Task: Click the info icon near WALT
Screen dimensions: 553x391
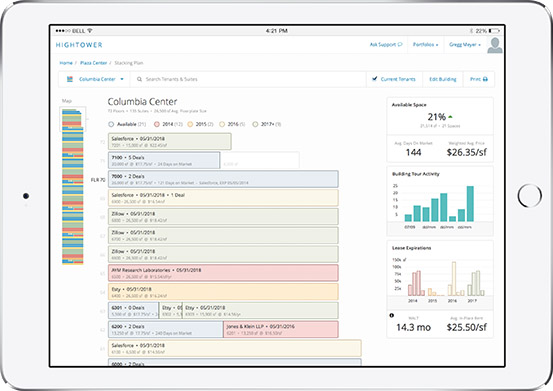Action: tap(391, 315)
